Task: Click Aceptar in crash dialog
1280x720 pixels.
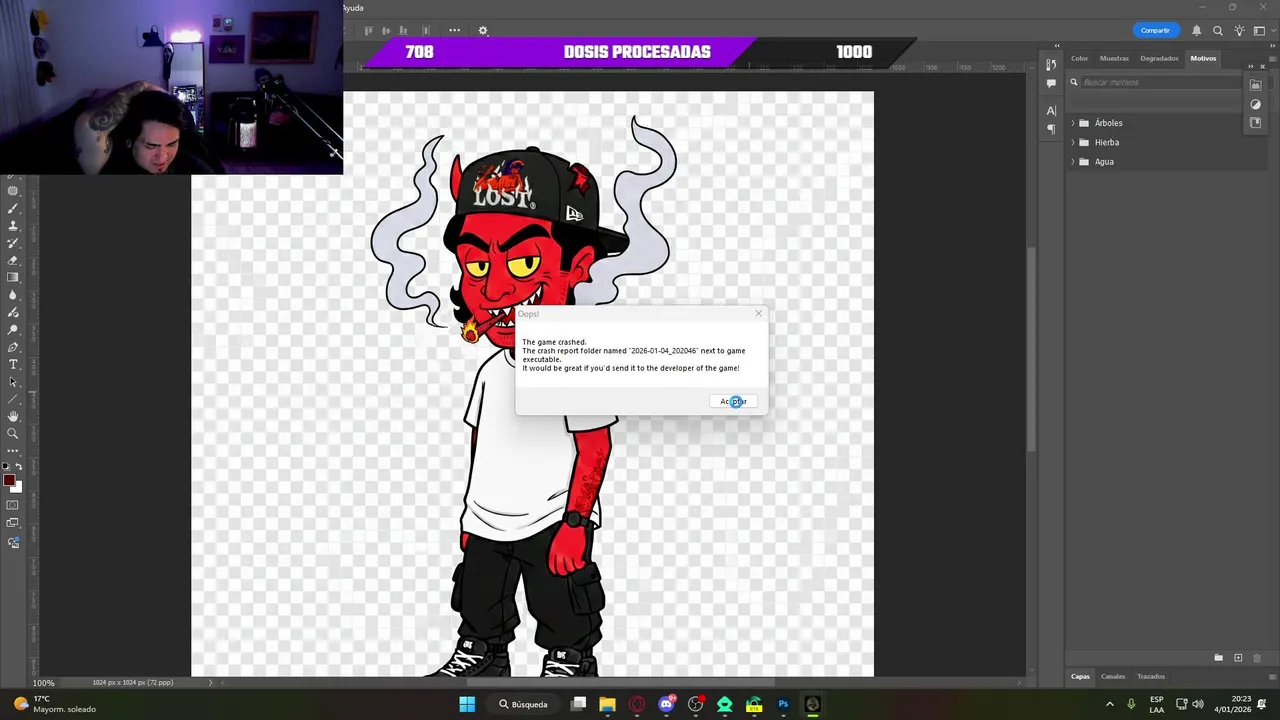Action: pos(733,401)
